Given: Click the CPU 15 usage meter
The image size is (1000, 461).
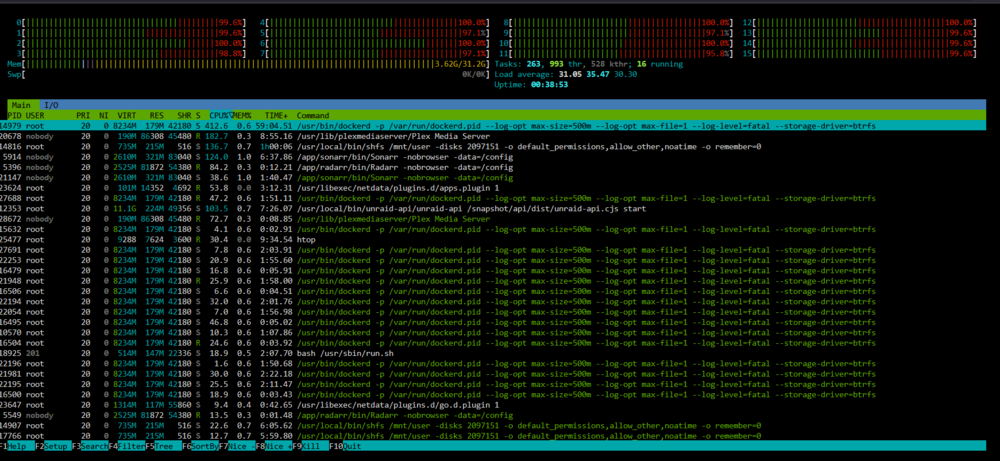Looking at the screenshot, I should click(x=859, y=54).
